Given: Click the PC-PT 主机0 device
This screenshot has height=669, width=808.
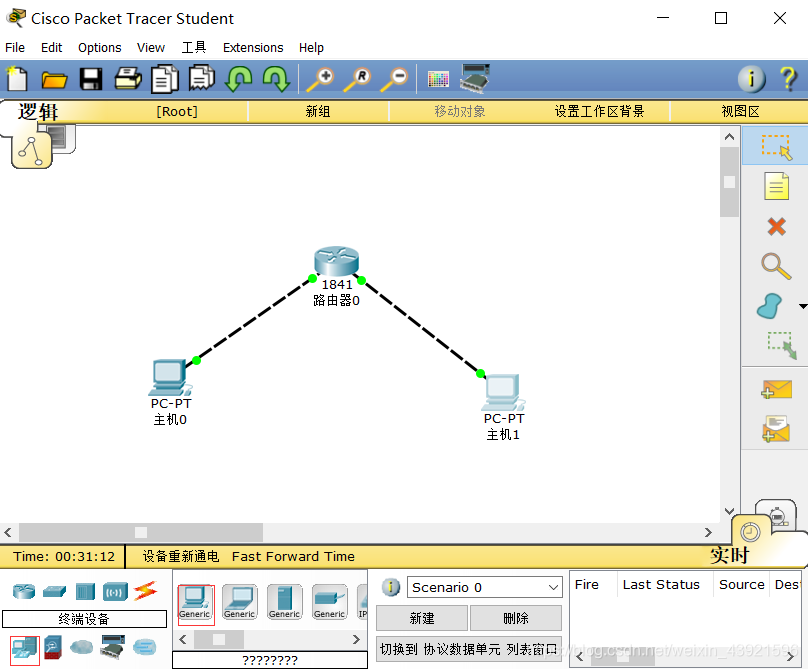Looking at the screenshot, I should [x=171, y=378].
